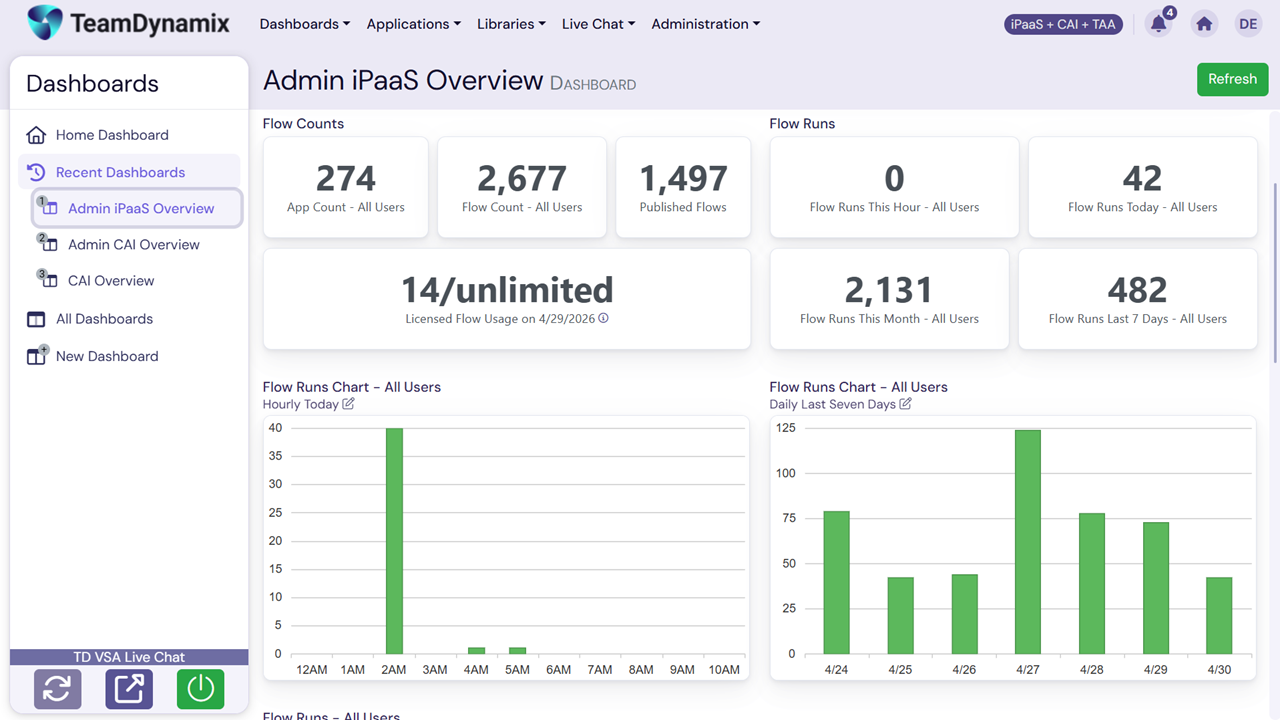Click the 42 Flow Runs Today card
Screen dimensions: 1280x720
point(1143,187)
